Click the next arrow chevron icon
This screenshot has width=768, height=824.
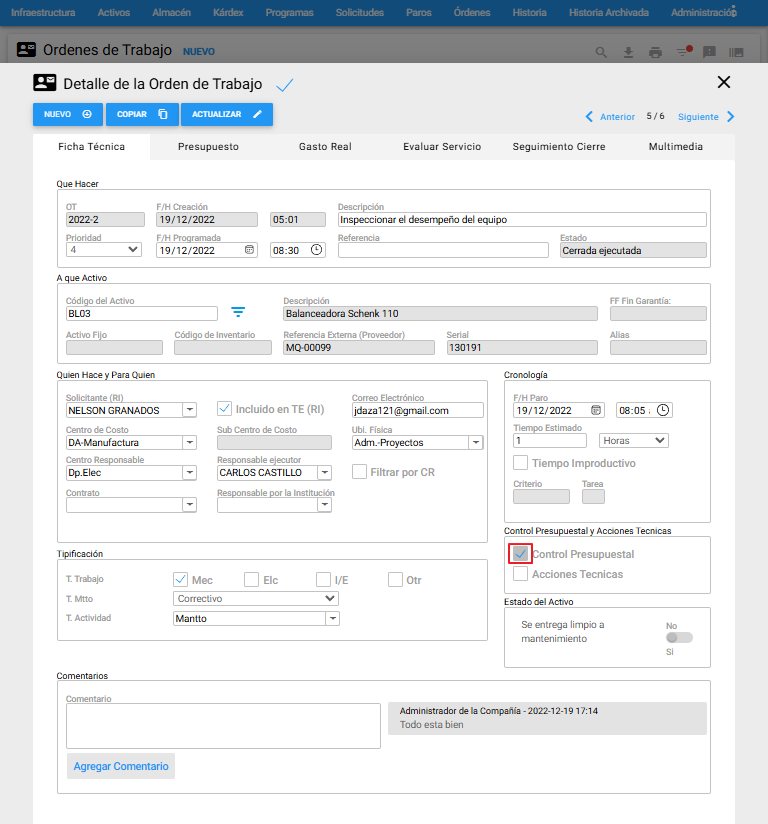pos(730,117)
